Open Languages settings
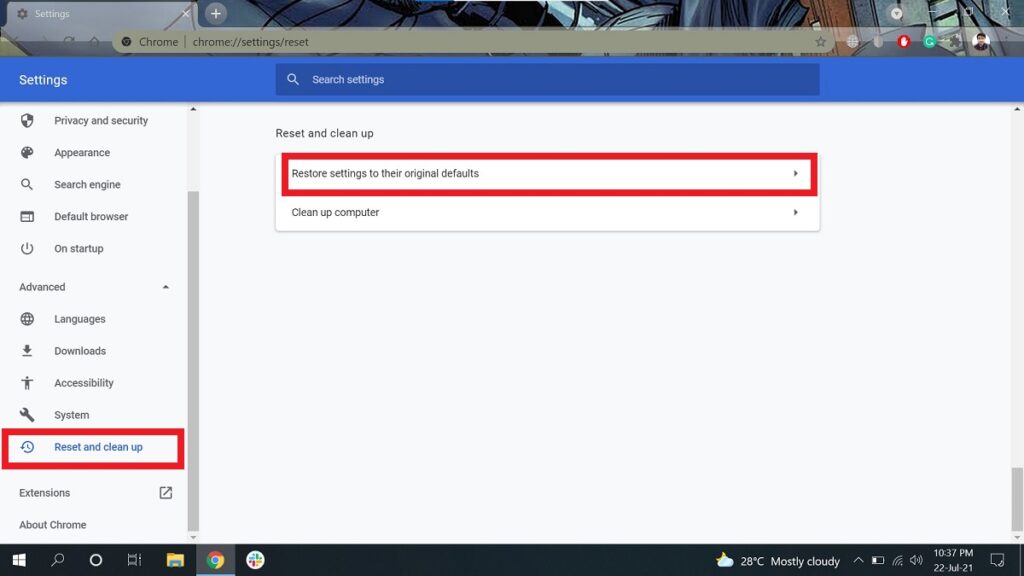 coord(79,319)
